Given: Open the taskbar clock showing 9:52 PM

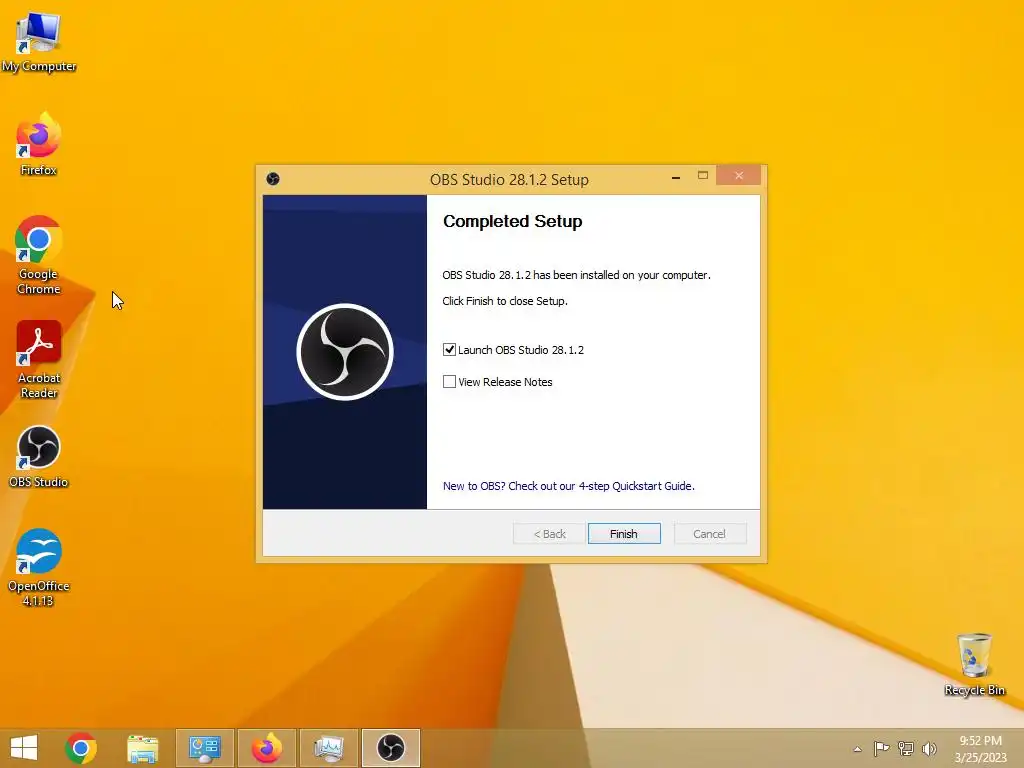Looking at the screenshot, I should point(980,748).
